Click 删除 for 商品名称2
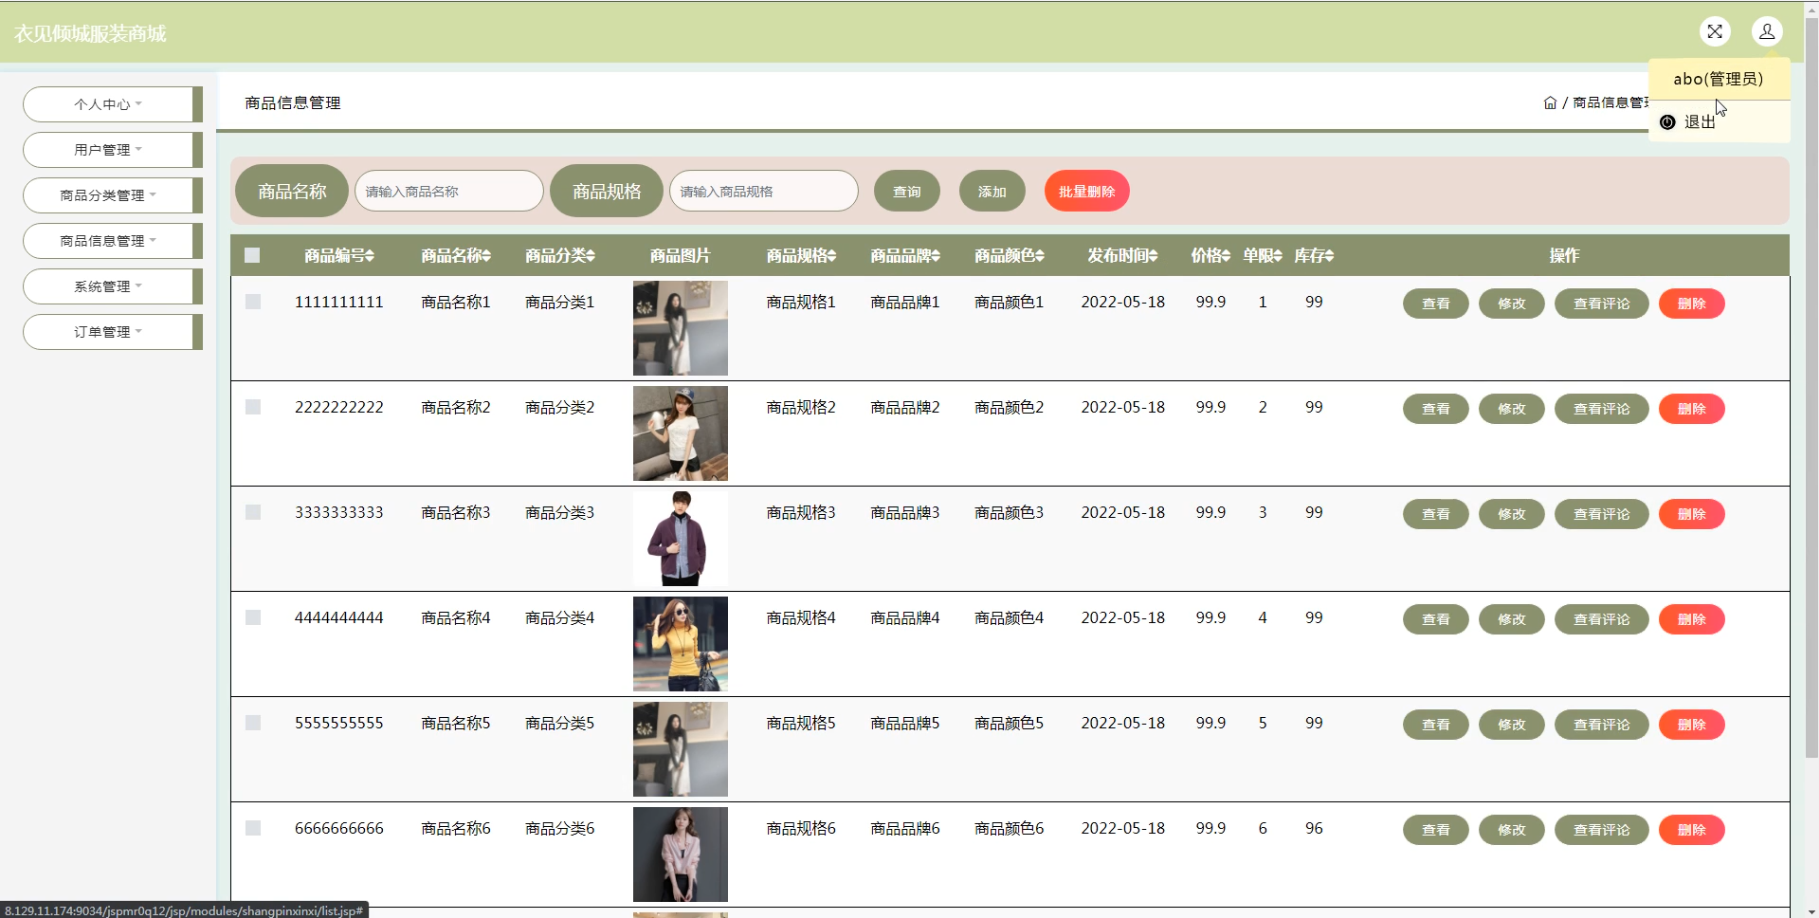 click(x=1692, y=409)
